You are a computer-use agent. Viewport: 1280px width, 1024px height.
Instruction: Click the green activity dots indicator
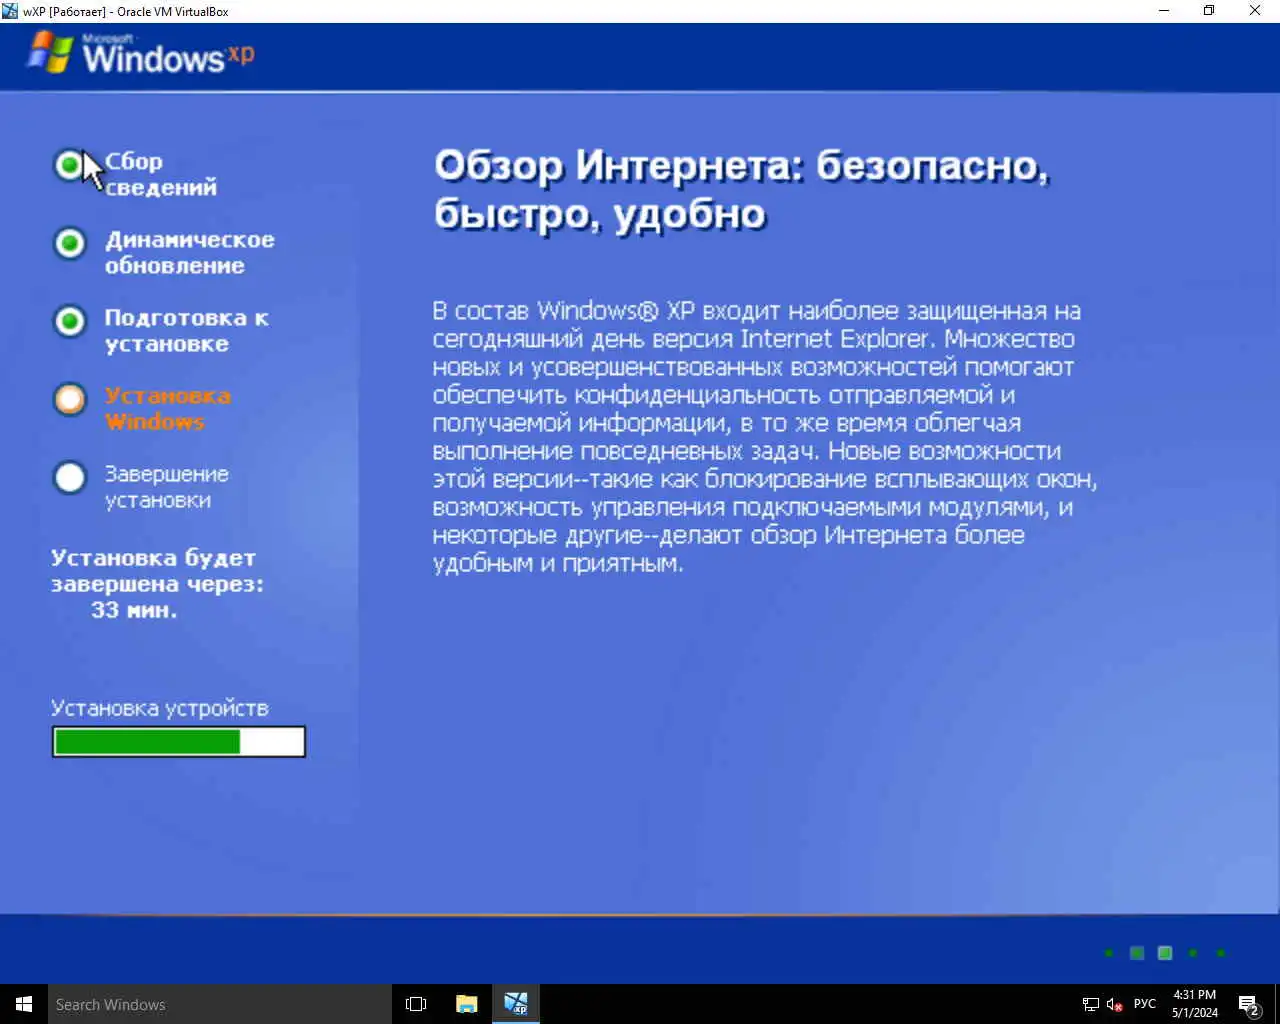(x=1164, y=953)
